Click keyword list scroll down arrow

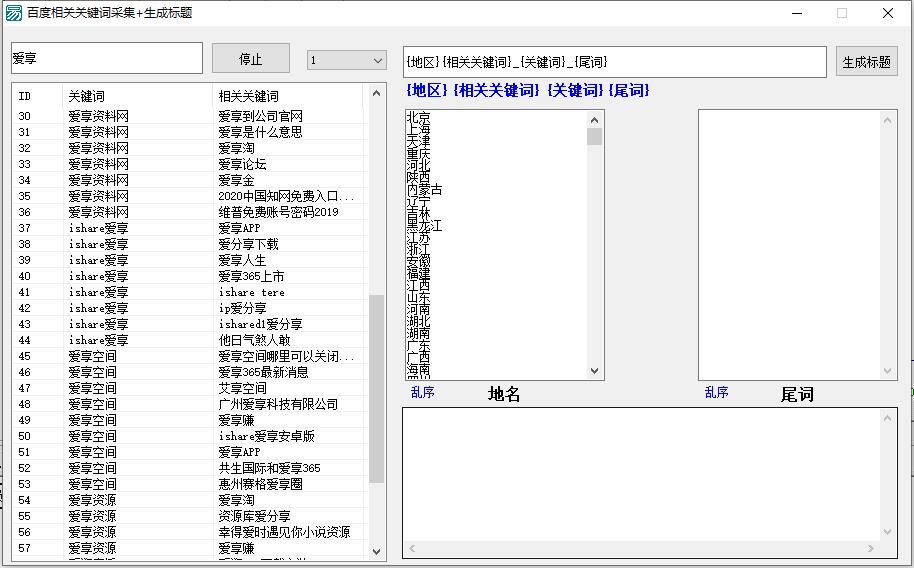pos(377,551)
